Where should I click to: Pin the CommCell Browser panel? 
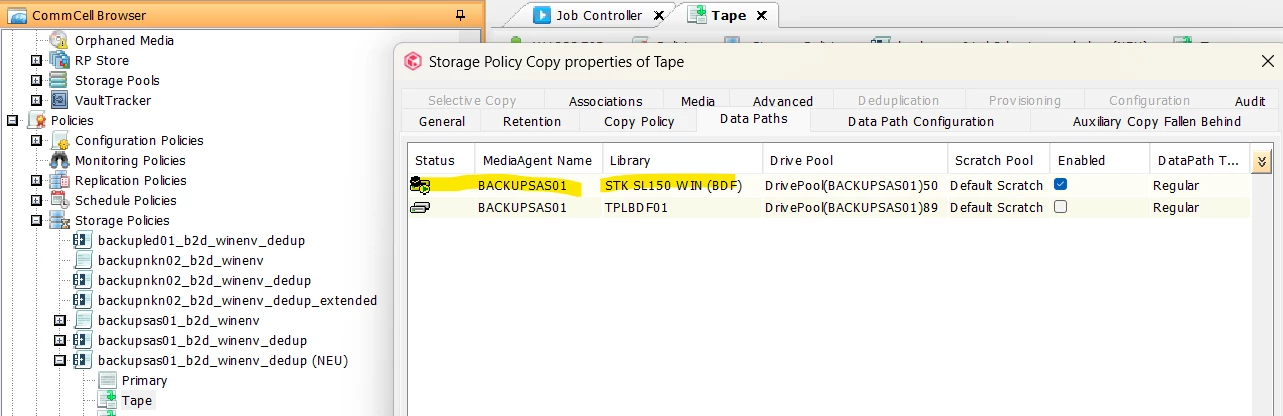[x=460, y=15]
